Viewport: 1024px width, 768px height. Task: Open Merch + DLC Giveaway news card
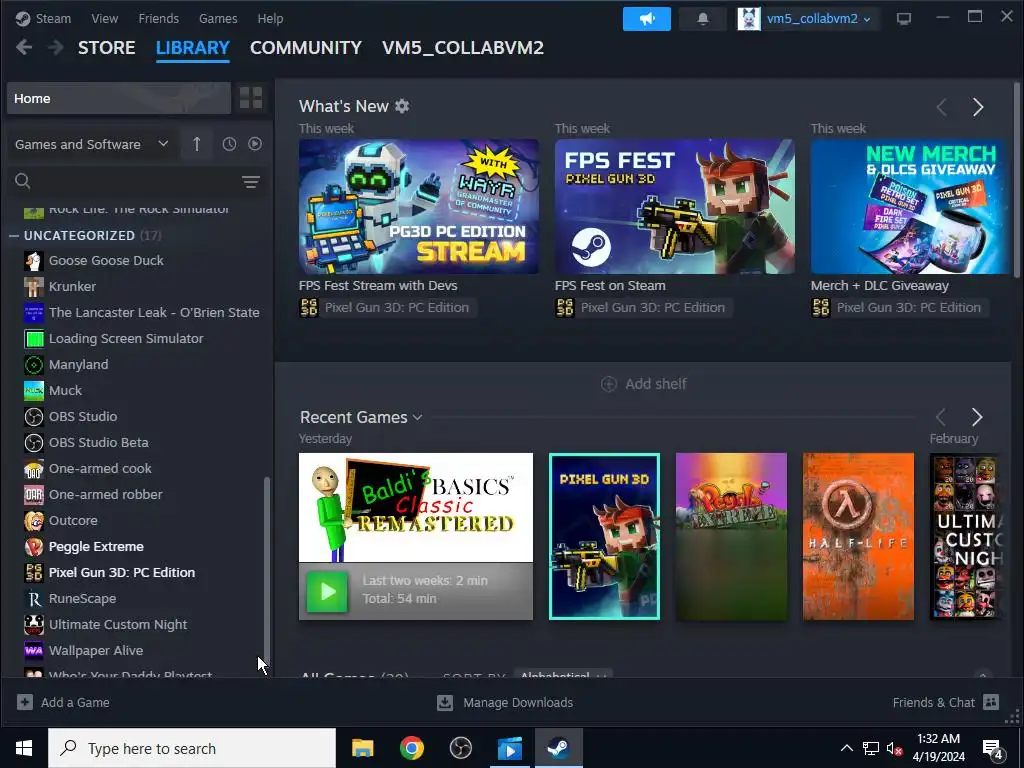(908, 206)
